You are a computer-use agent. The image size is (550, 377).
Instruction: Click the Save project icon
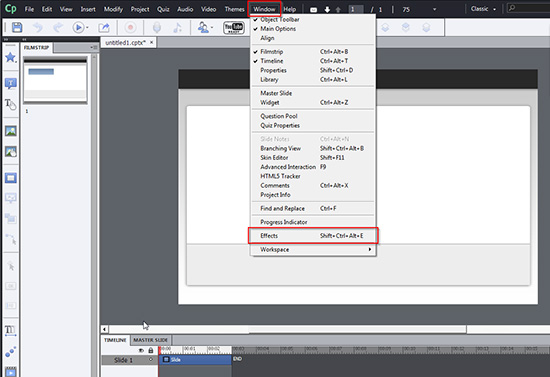pos(17,27)
